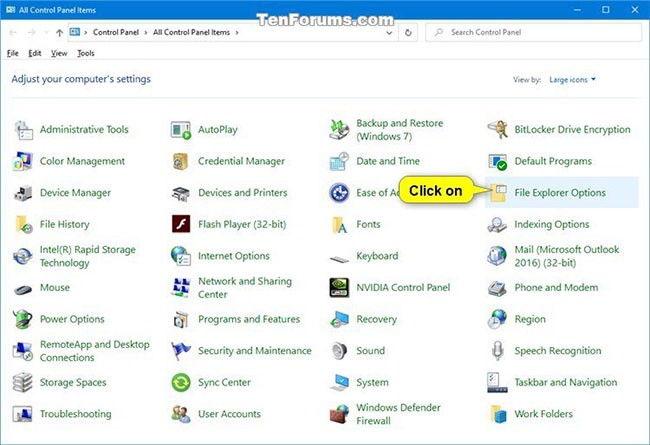Open the Color Management icon

click(23, 161)
